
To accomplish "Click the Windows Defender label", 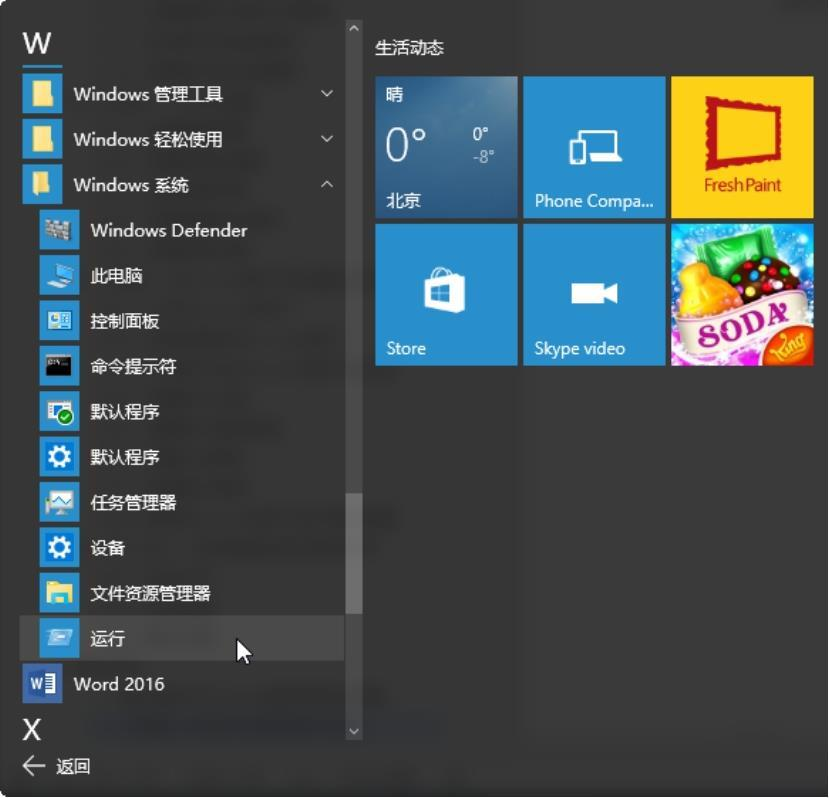I will (169, 231).
